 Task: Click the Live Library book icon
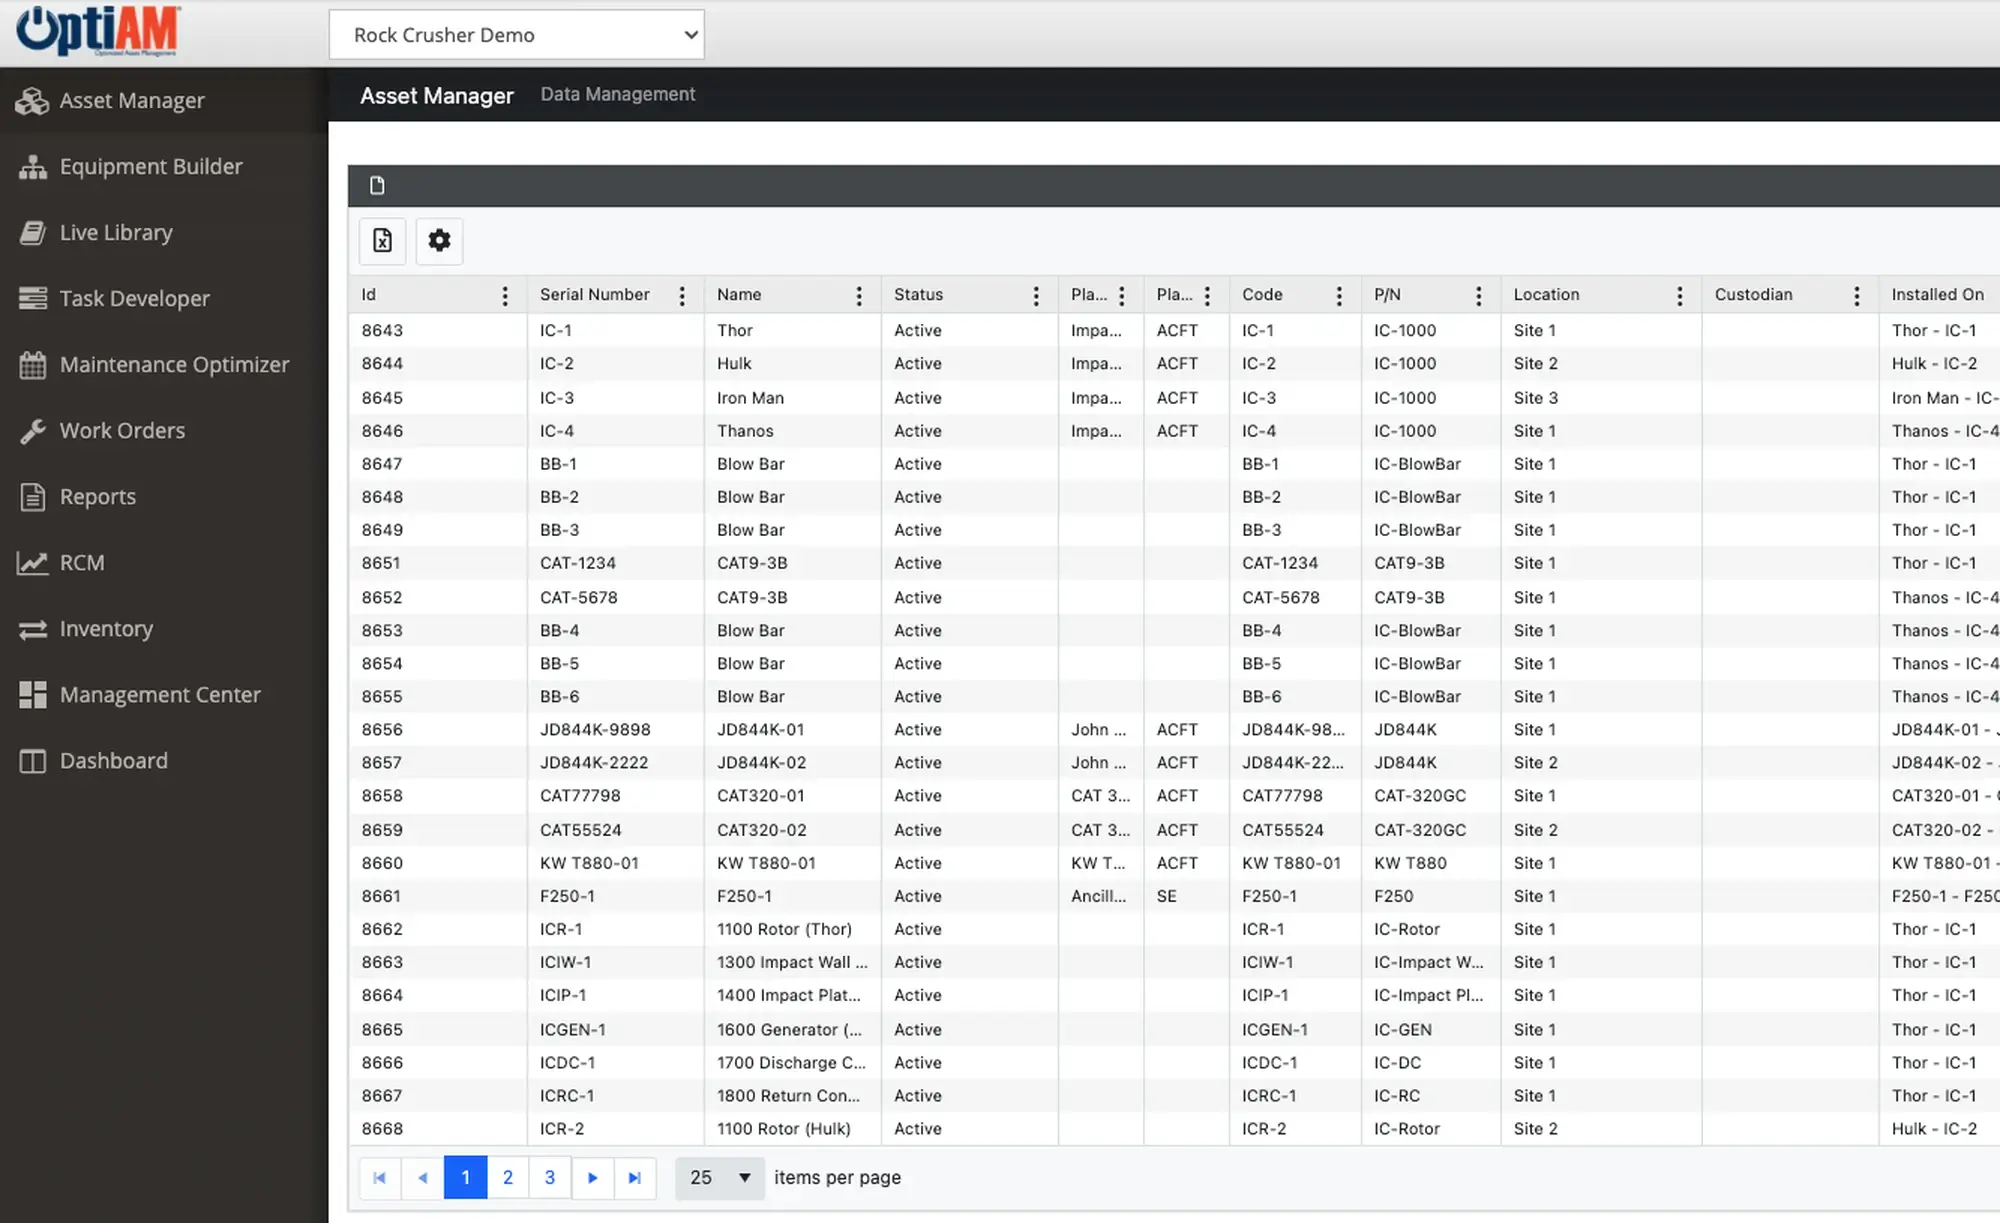point(32,233)
